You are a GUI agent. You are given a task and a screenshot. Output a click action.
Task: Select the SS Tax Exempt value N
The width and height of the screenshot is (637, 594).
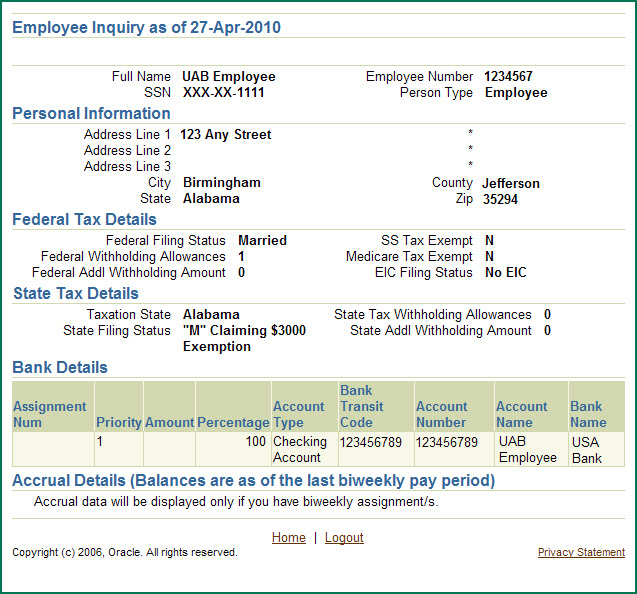tap(490, 240)
